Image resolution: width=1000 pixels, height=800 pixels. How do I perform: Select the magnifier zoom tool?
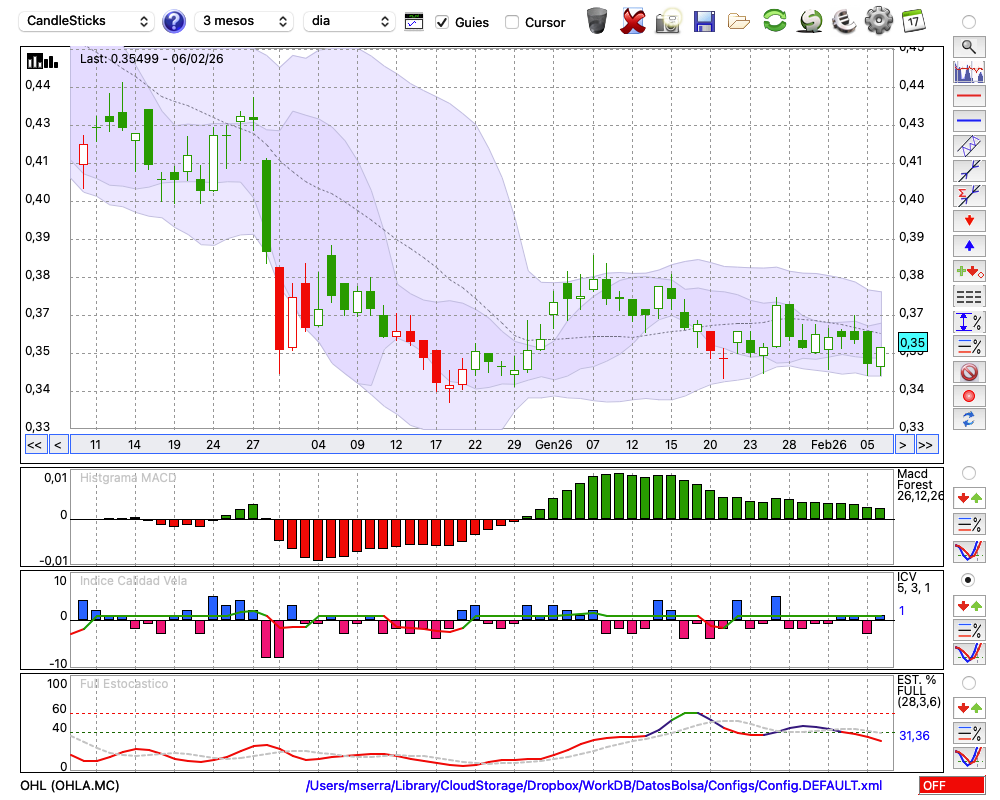tap(968, 46)
